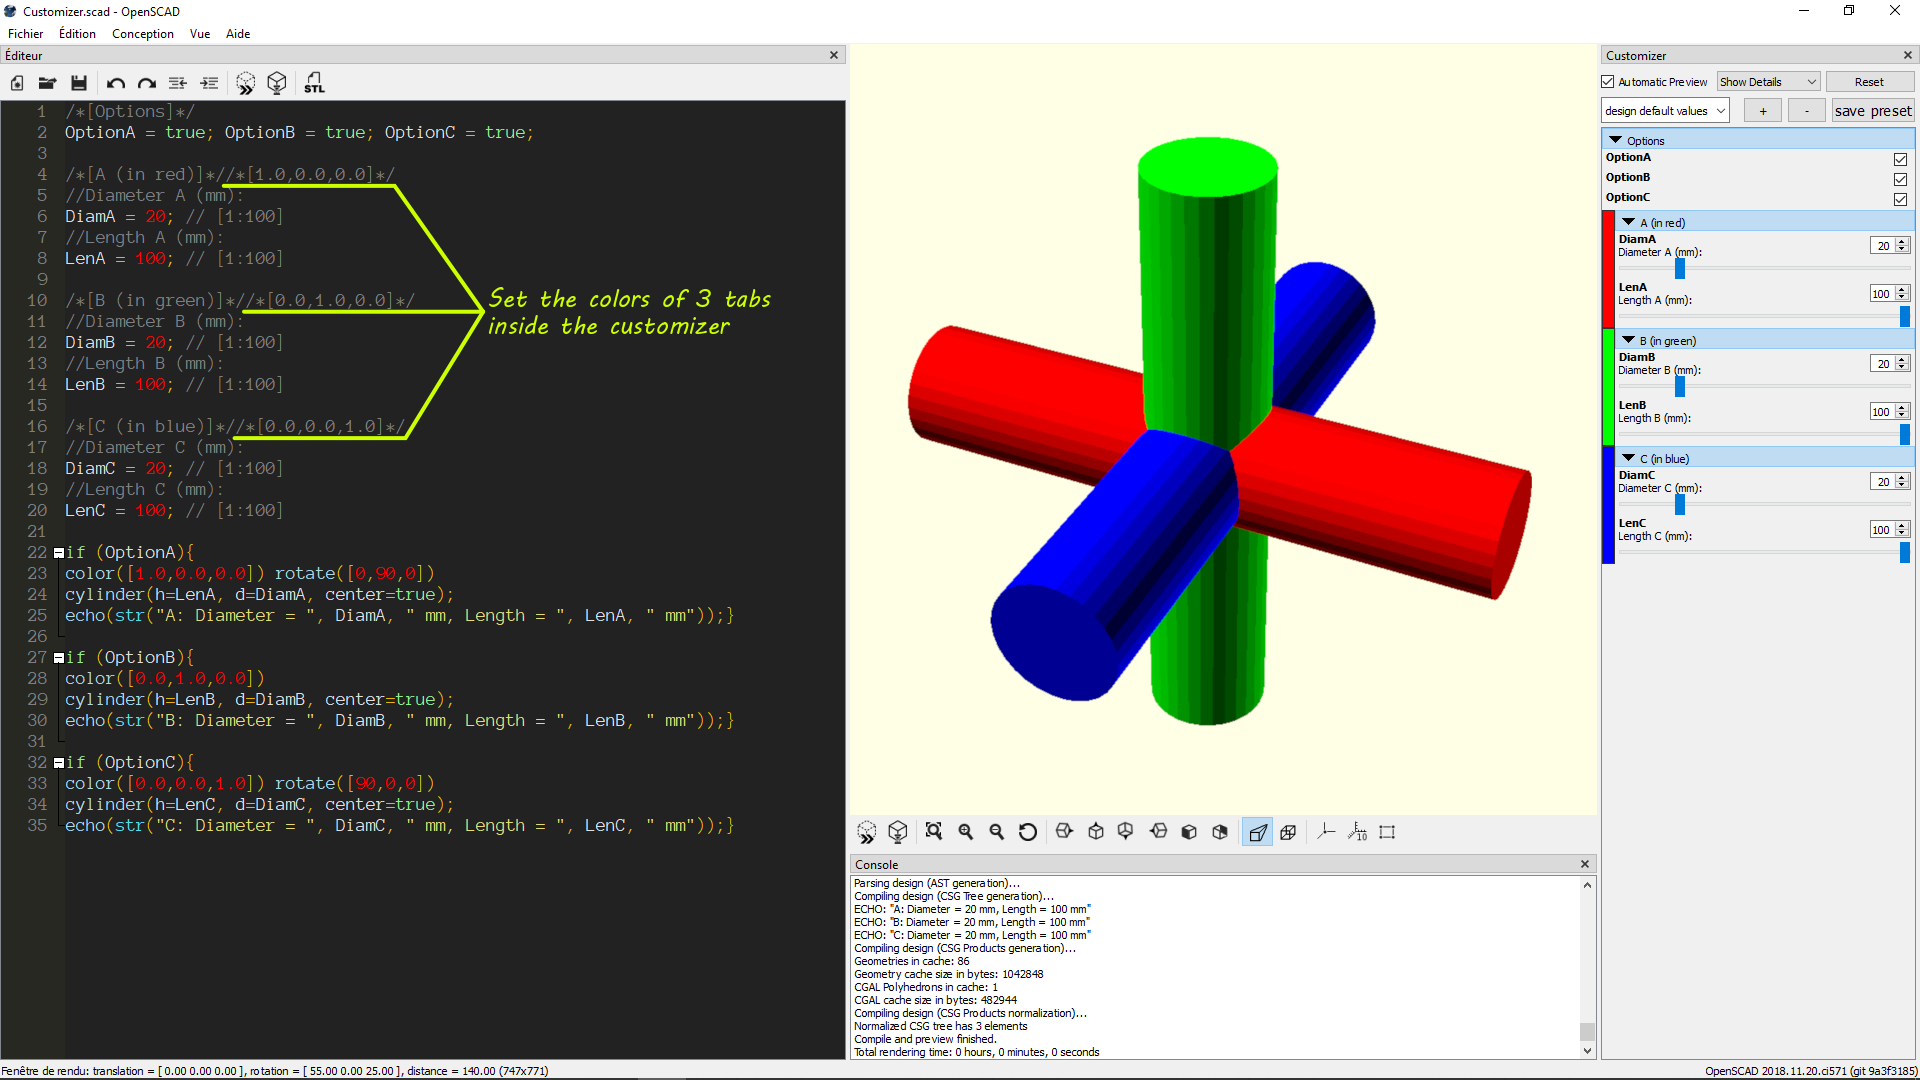
Task: Export the model as STL
Action: 314,83
